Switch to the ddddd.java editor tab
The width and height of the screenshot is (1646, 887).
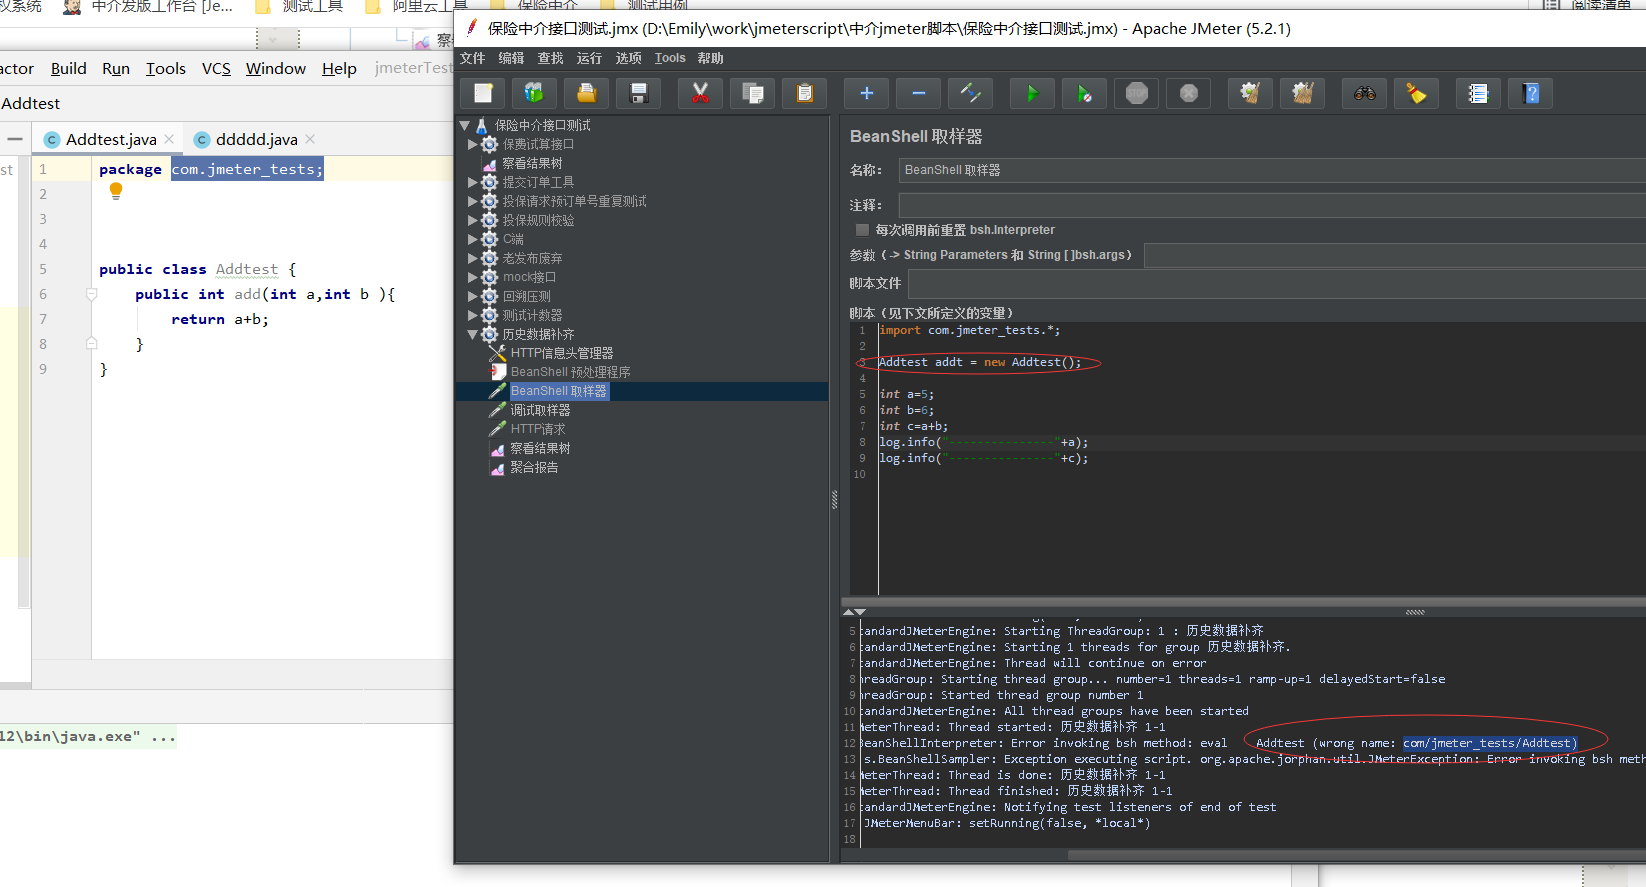[256, 139]
